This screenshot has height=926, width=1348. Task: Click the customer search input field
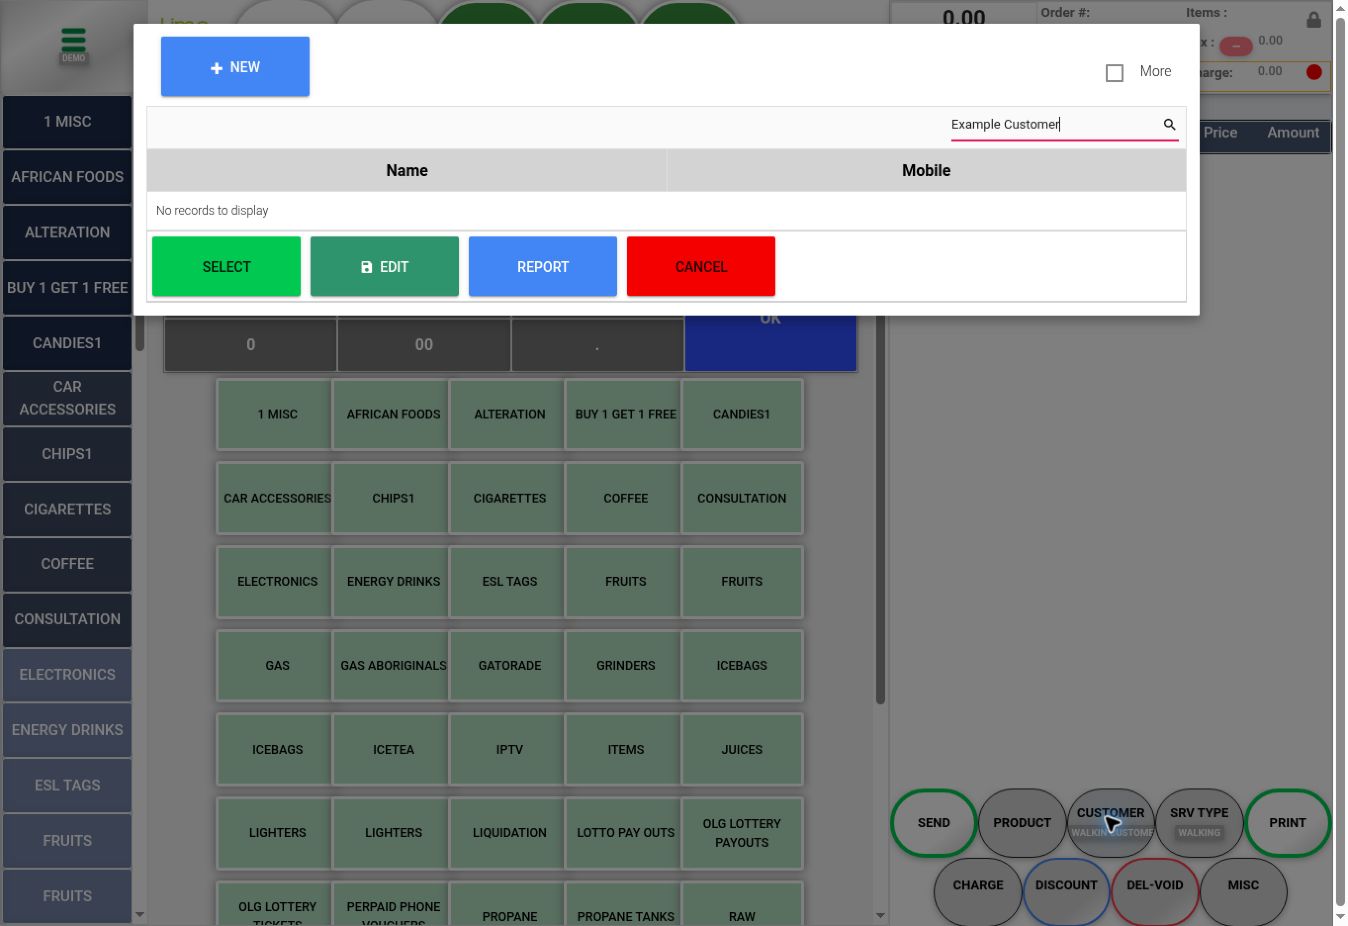tap(1053, 125)
